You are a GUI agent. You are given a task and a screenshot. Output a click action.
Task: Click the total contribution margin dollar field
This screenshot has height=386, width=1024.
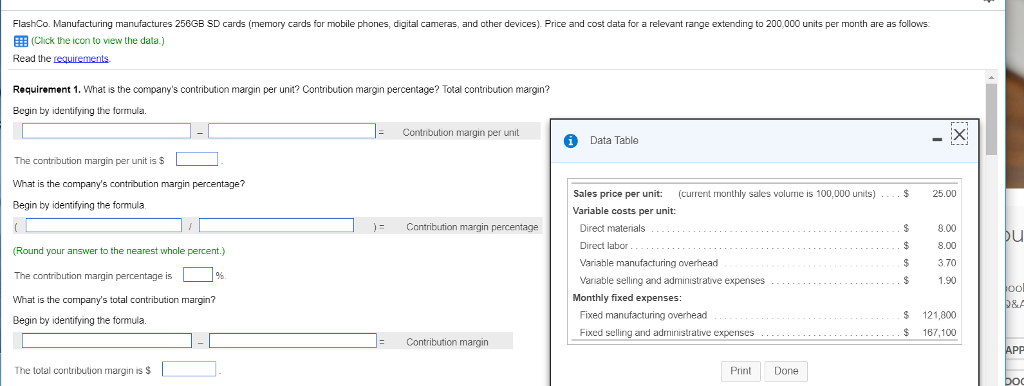(189, 369)
